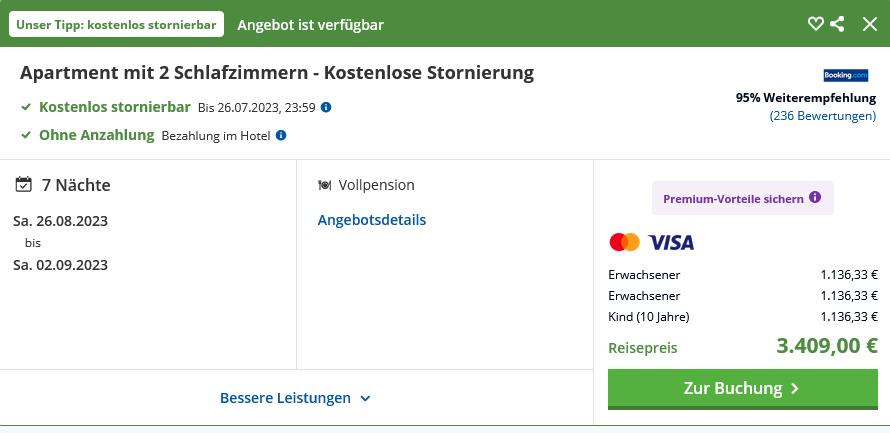Click the Unser Tipp kostenlos stornierbar tag
The width and height of the screenshot is (890, 433).
pyautogui.click(x=116, y=24)
